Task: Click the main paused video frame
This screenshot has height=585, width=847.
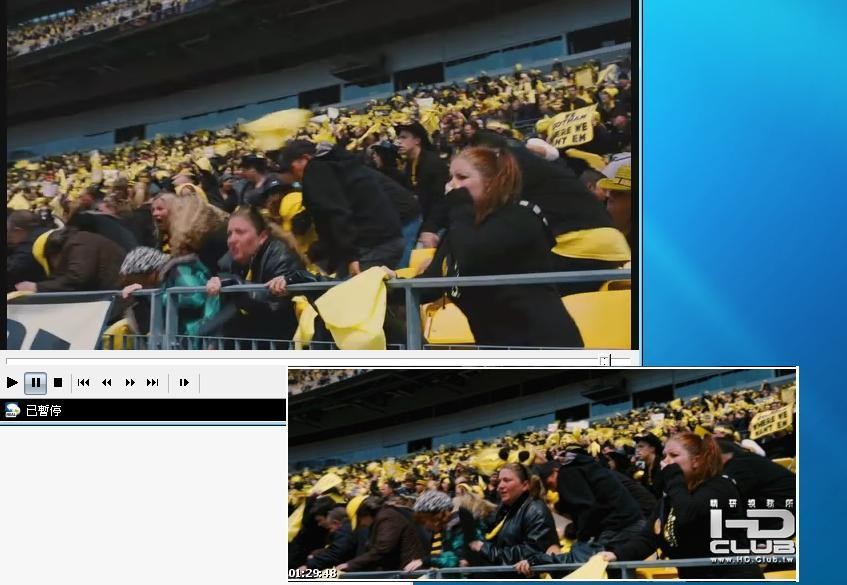Action: pyautogui.click(x=319, y=174)
